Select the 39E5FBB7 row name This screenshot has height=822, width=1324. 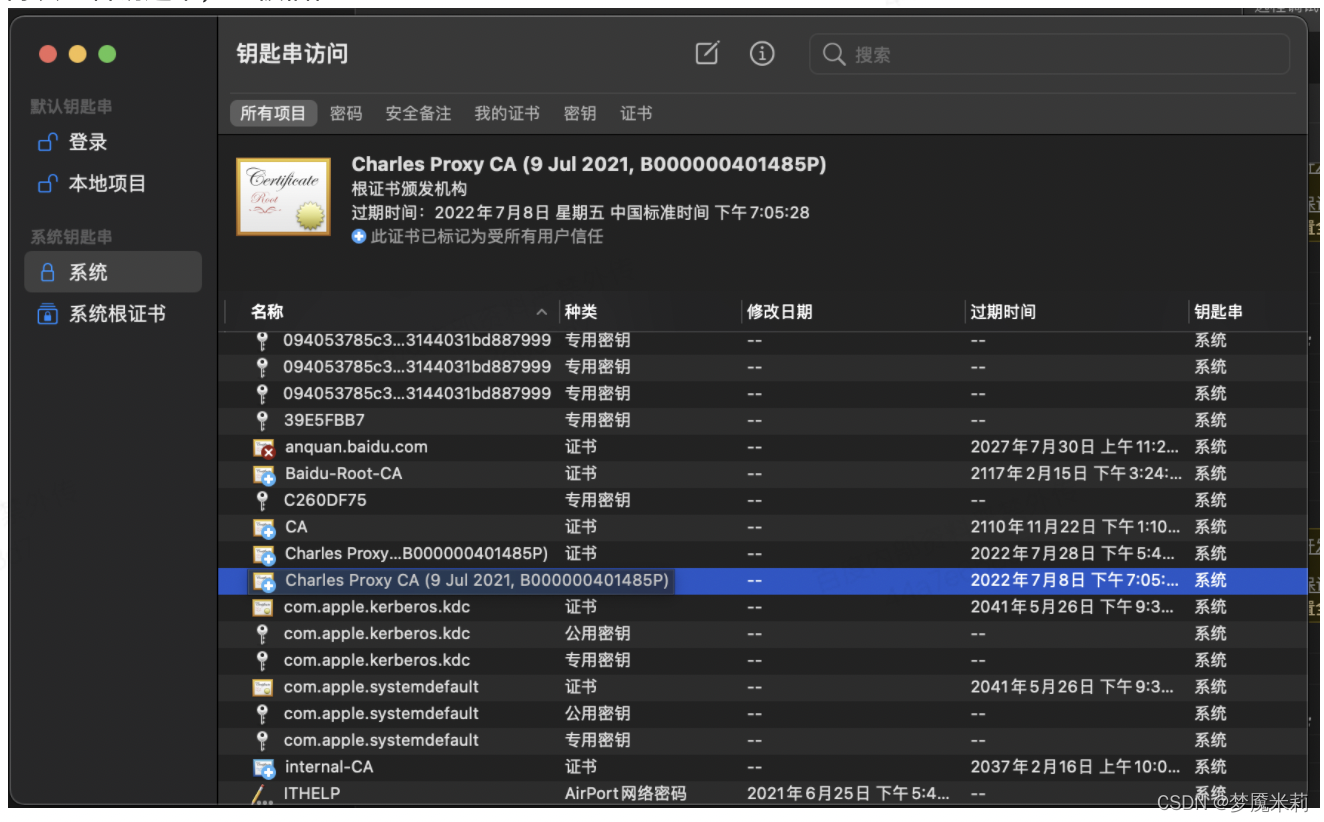pos(324,420)
